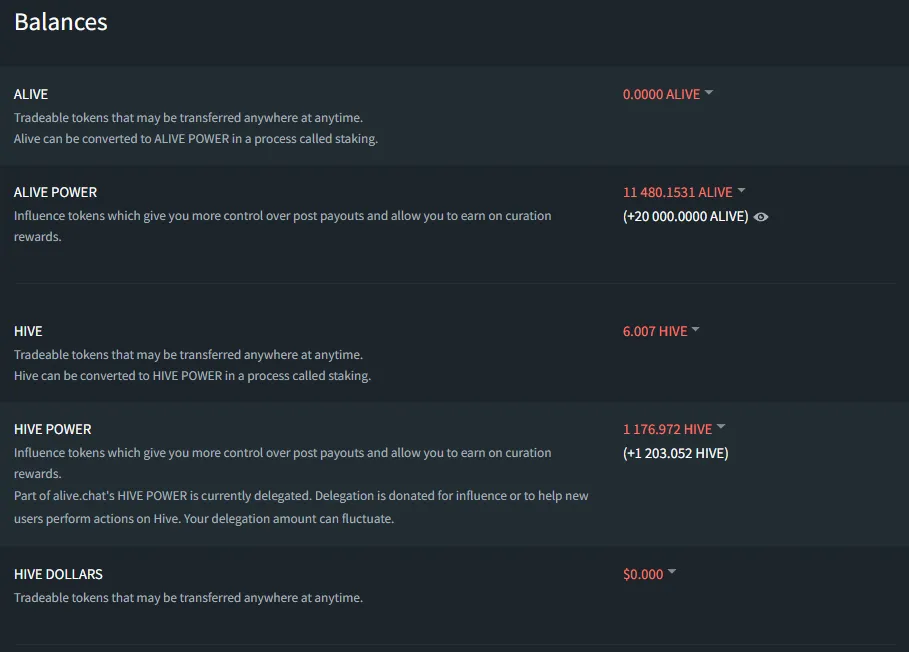This screenshot has height=652, width=909.
Task: Click the caret arrow beside 1 176.972 HIVE
Action: tap(721, 427)
